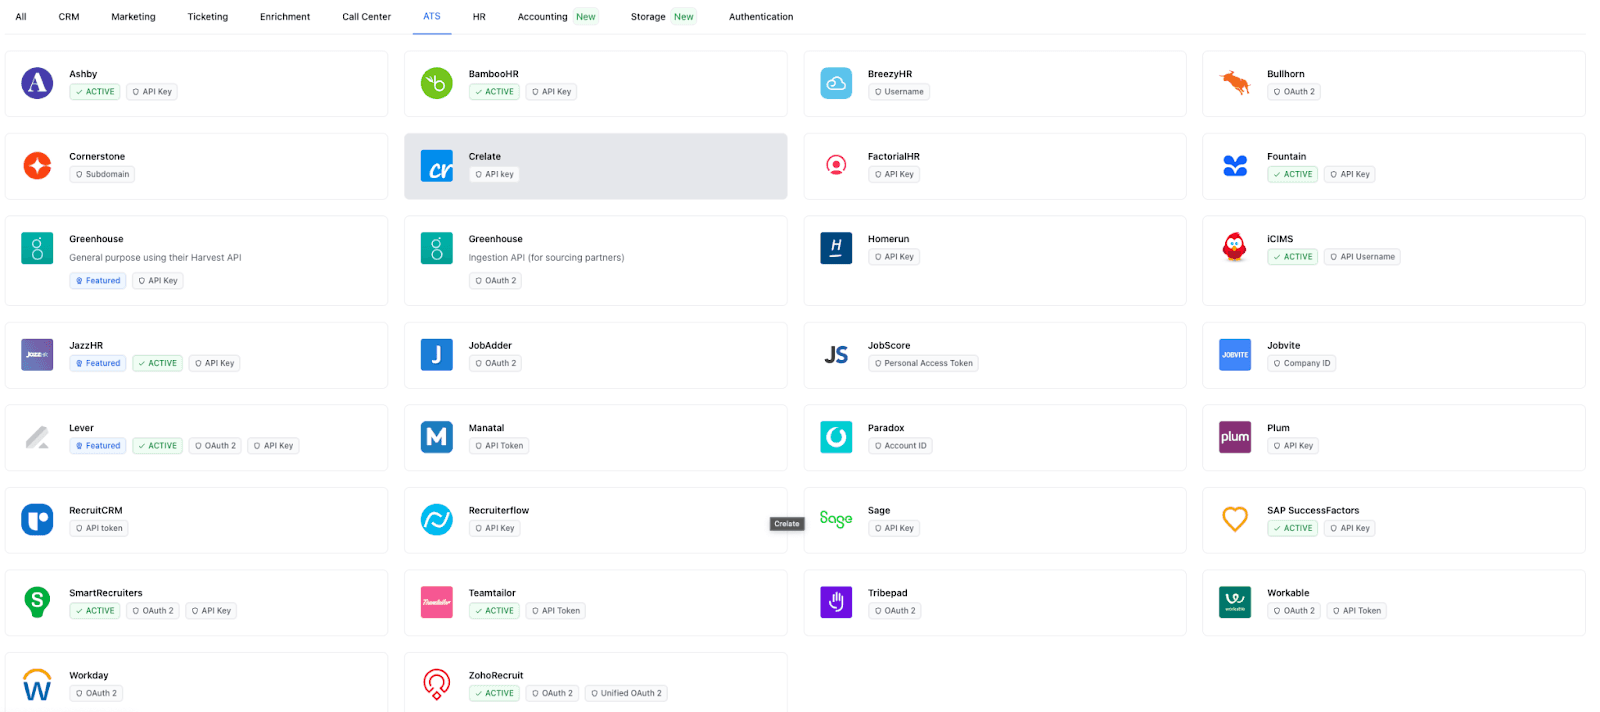
Task: Click the Tribepad purple hand icon
Action: tap(836, 602)
